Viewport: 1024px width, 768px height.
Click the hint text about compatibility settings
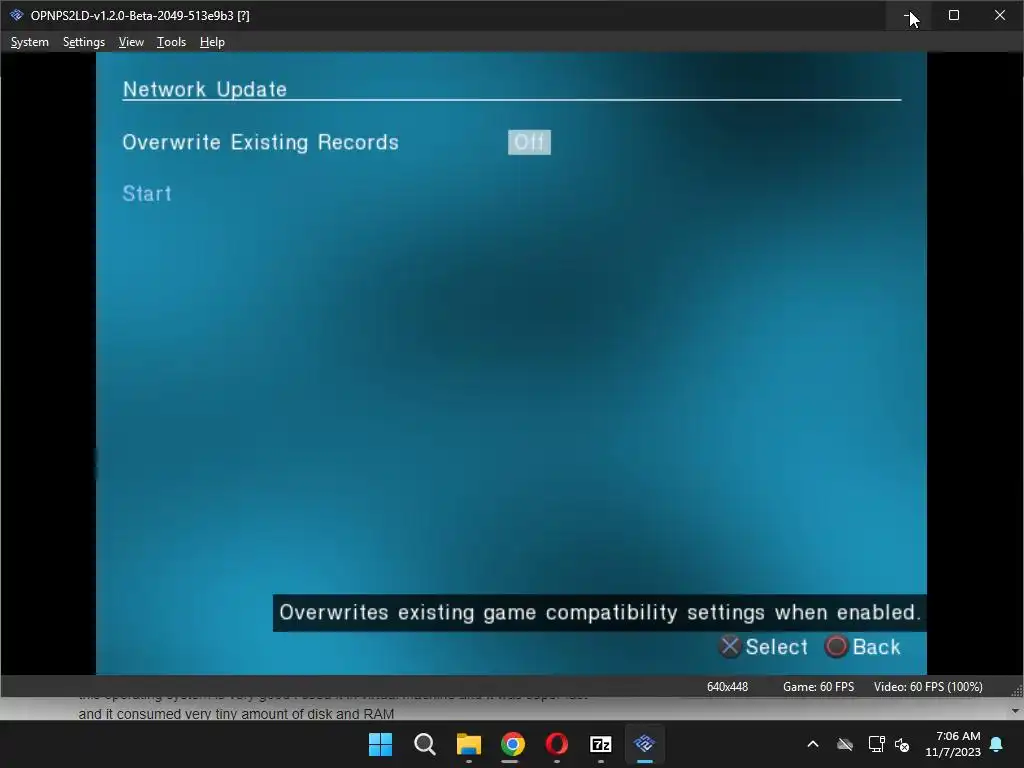coord(600,613)
